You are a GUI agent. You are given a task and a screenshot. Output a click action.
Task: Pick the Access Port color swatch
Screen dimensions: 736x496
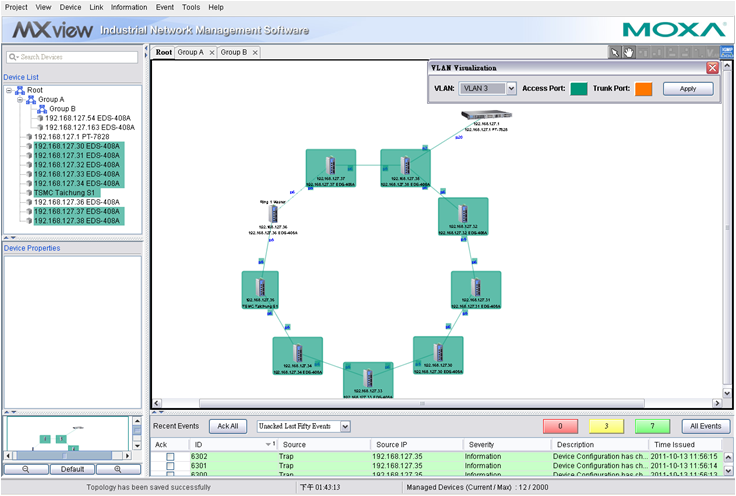tap(579, 89)
